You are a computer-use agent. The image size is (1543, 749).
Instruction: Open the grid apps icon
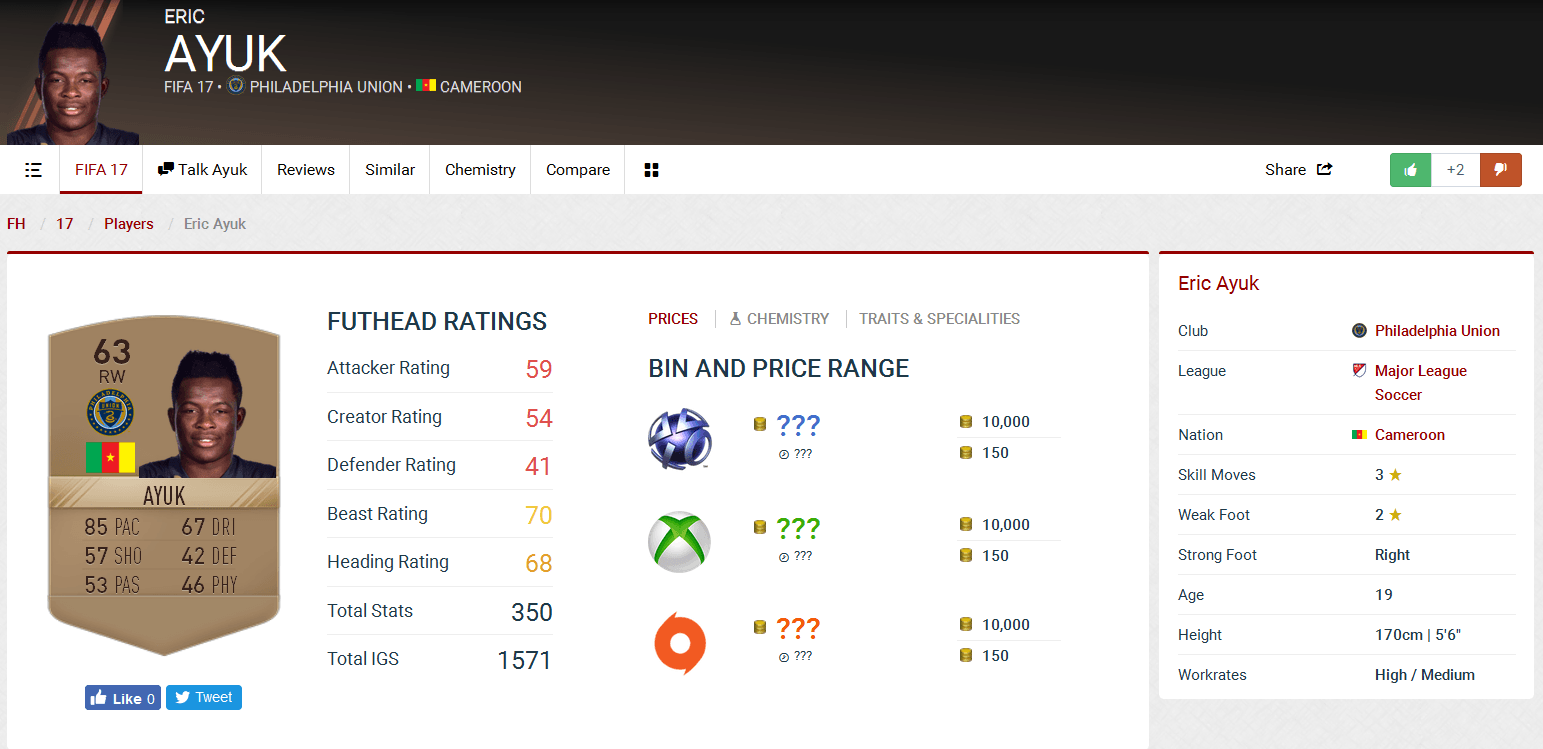[x=651, y=170]
